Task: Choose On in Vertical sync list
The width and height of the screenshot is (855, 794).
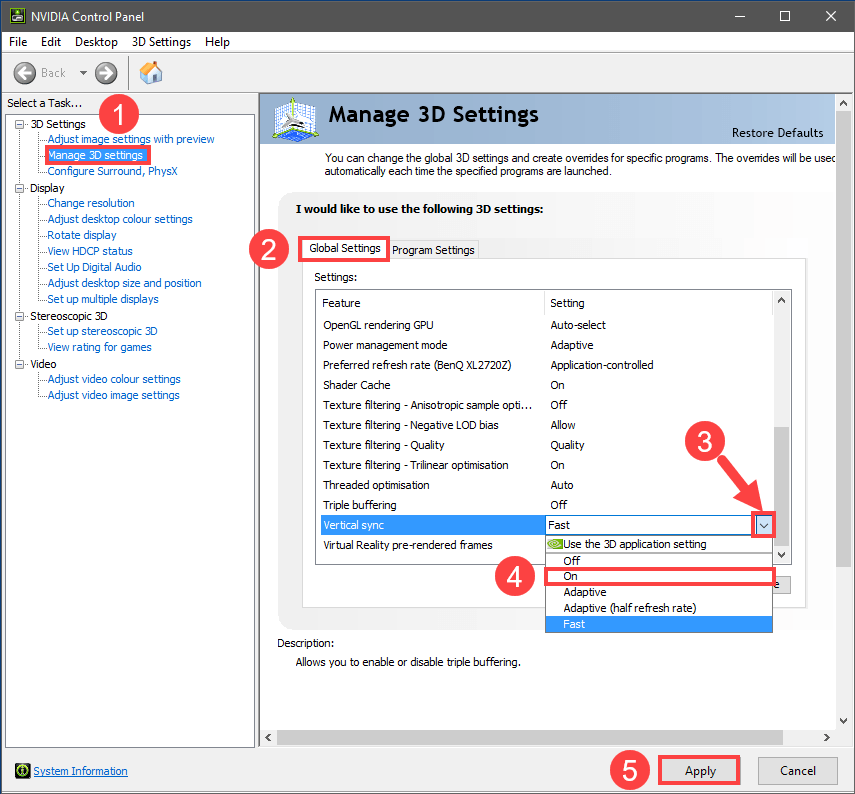Action: [659, 576]
